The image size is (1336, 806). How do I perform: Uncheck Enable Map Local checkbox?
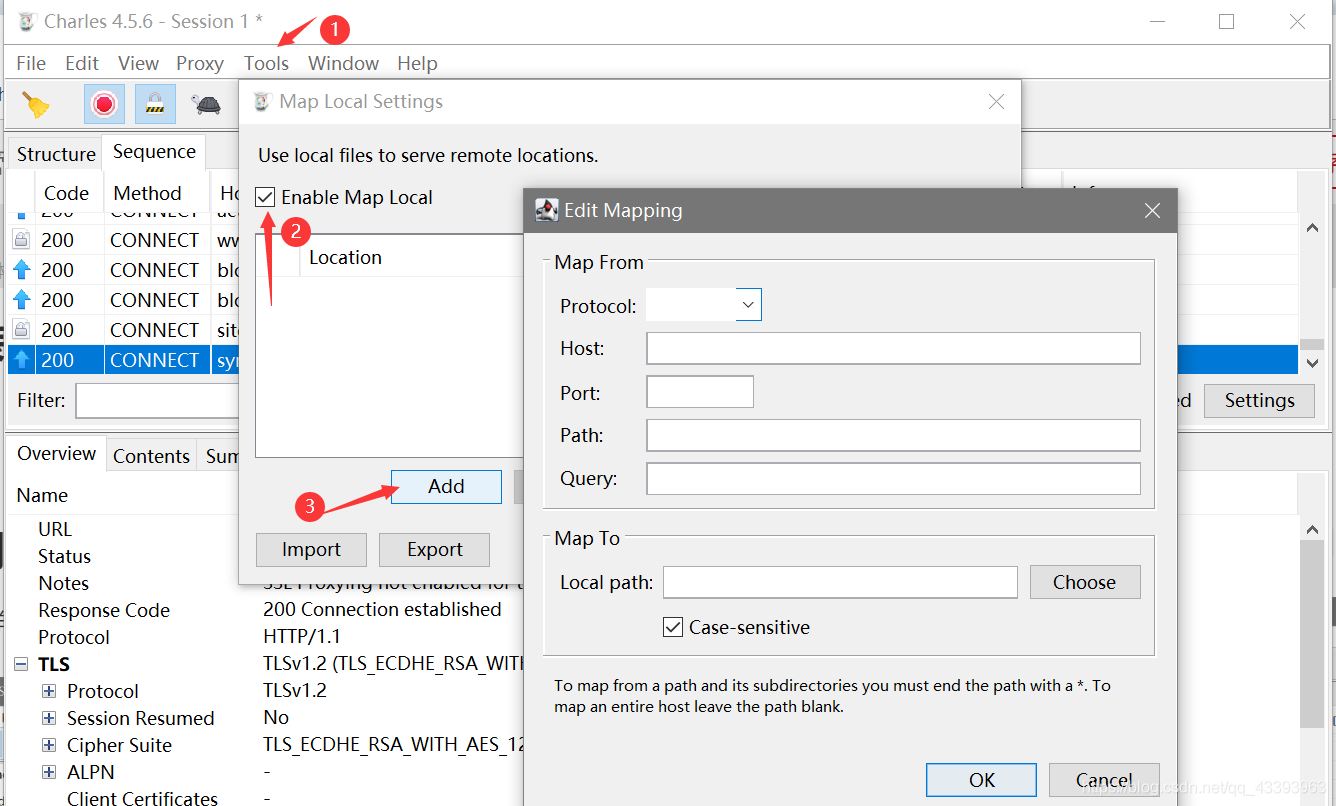point(265,197)
